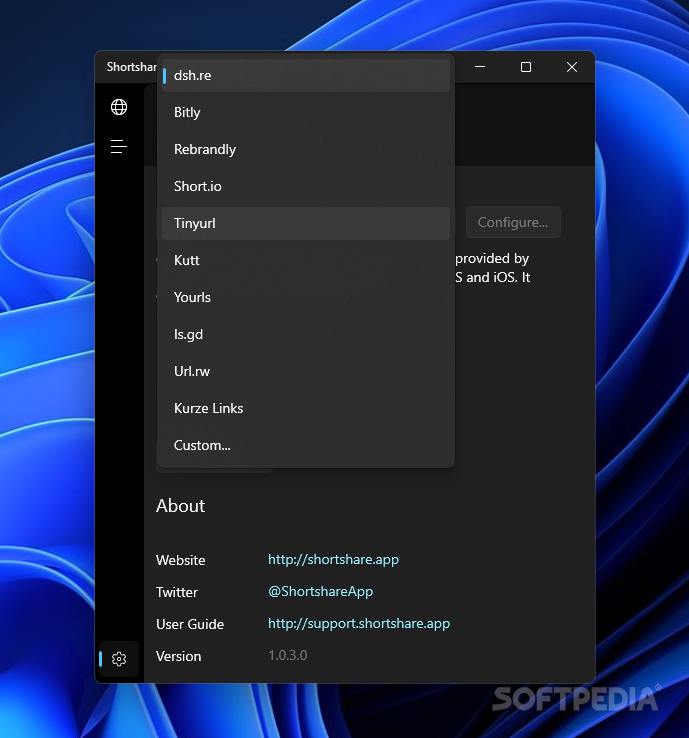Select the Kutt provider
The width and height of the screenshot is (689, 738).
click(306, 260)
